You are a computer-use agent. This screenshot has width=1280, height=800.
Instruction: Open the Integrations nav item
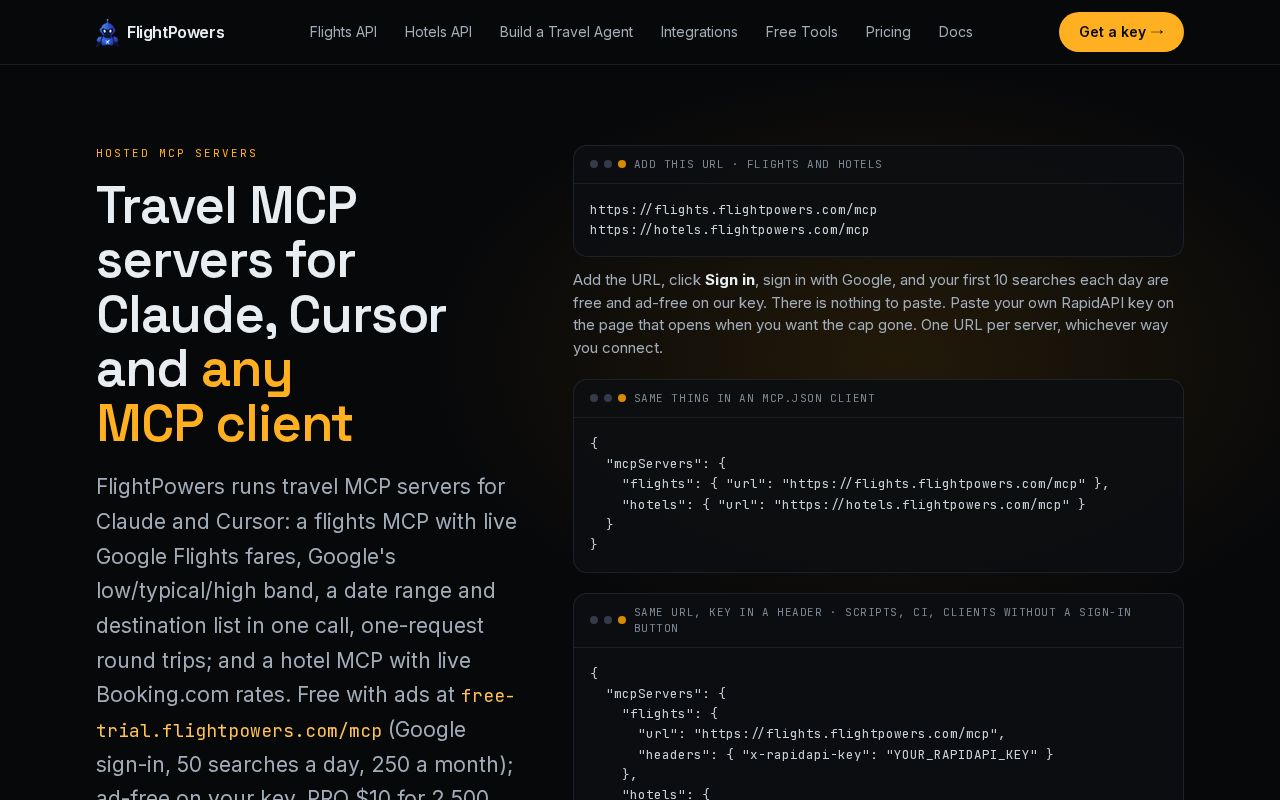(699, 32)
